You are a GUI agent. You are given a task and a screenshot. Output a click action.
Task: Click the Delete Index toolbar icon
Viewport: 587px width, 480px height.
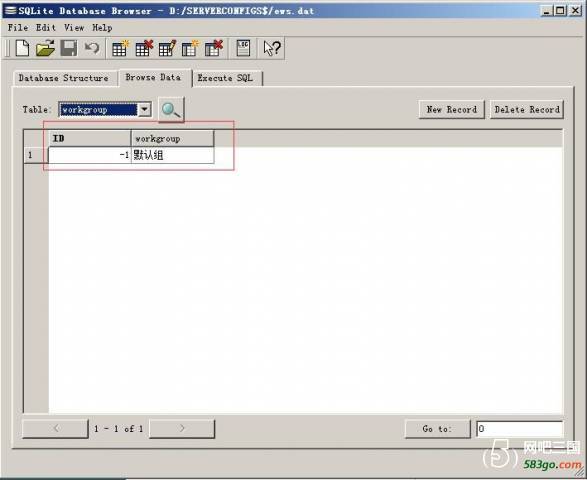pyautogui.click(x=214, y=48)
